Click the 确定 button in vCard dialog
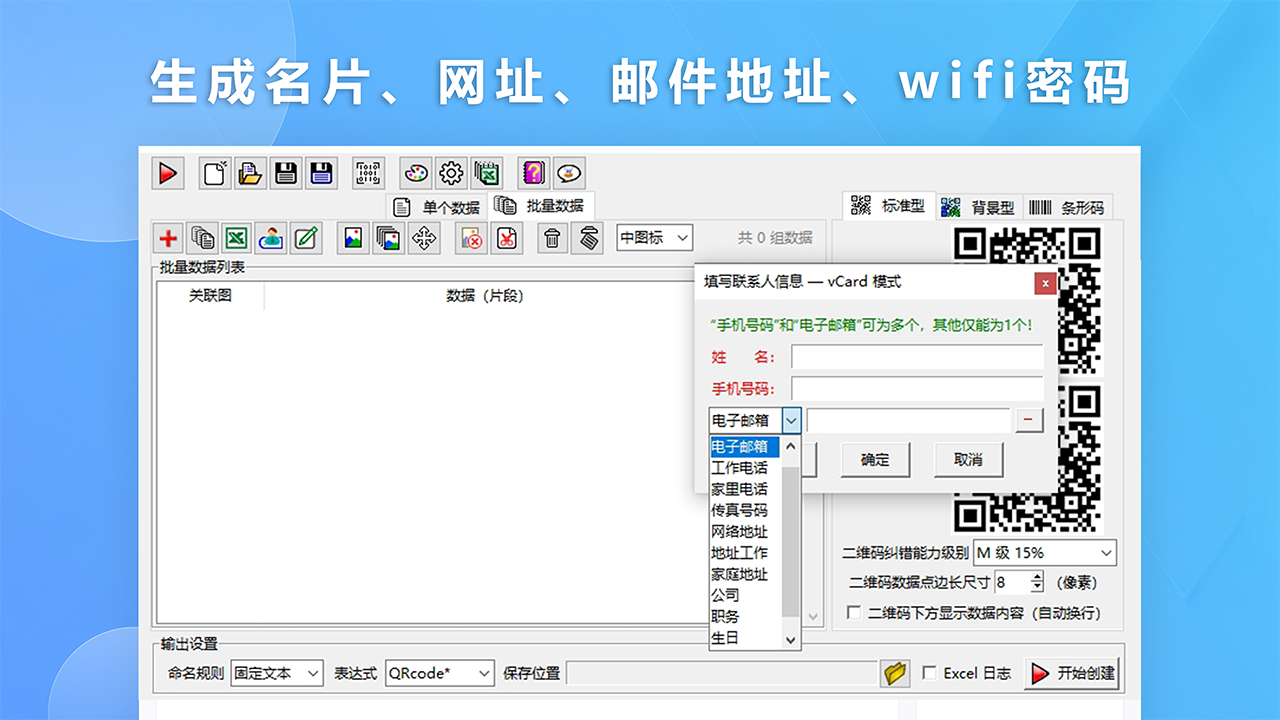The width and height of the screenshot is (1280, 720). tap(874, 460)
